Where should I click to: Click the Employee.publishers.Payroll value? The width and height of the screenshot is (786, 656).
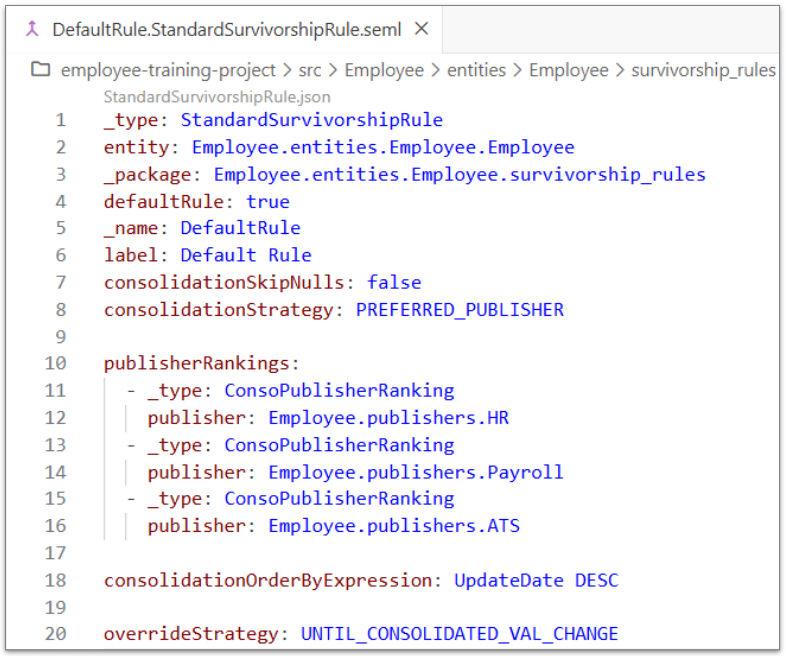415,471
